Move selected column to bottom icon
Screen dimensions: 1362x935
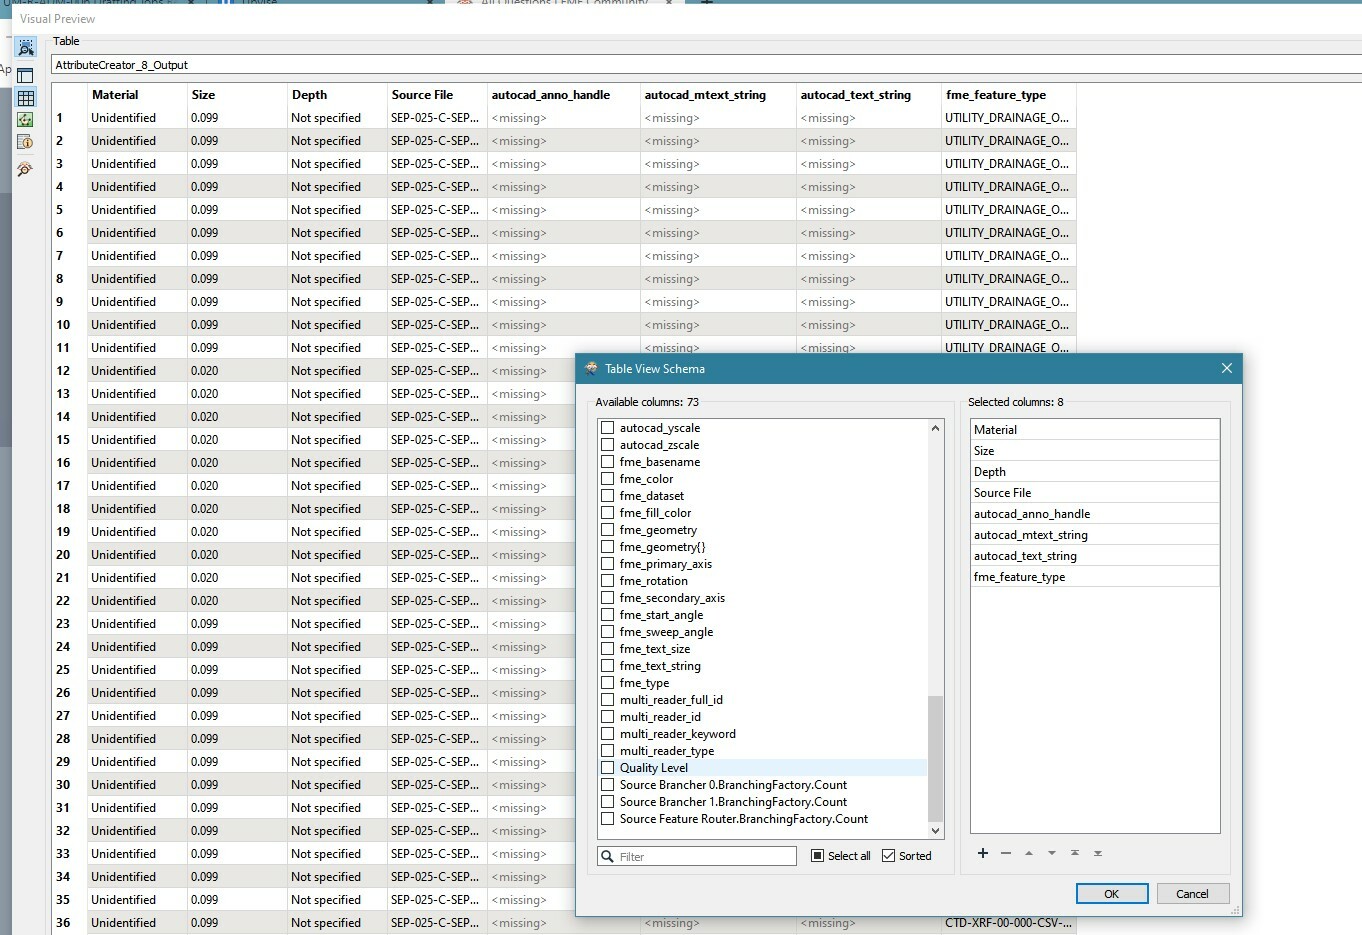click(1098, 853)
